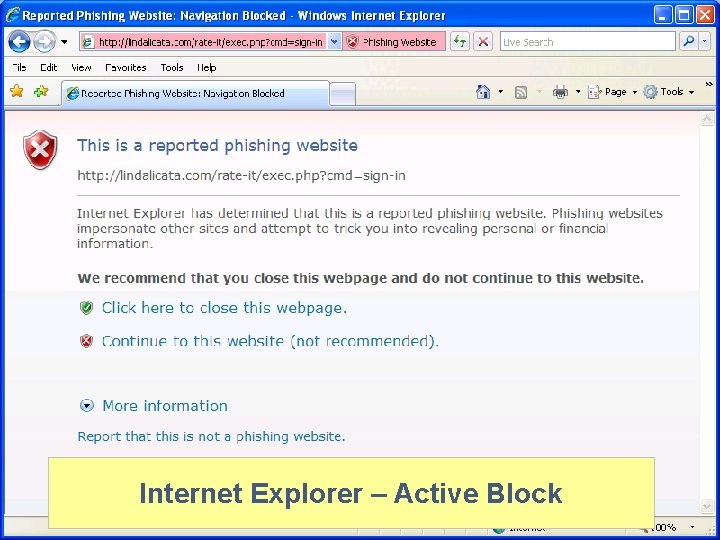Open the File menu
Viewport: 720px width, 540px height.
tap(19, 68)
